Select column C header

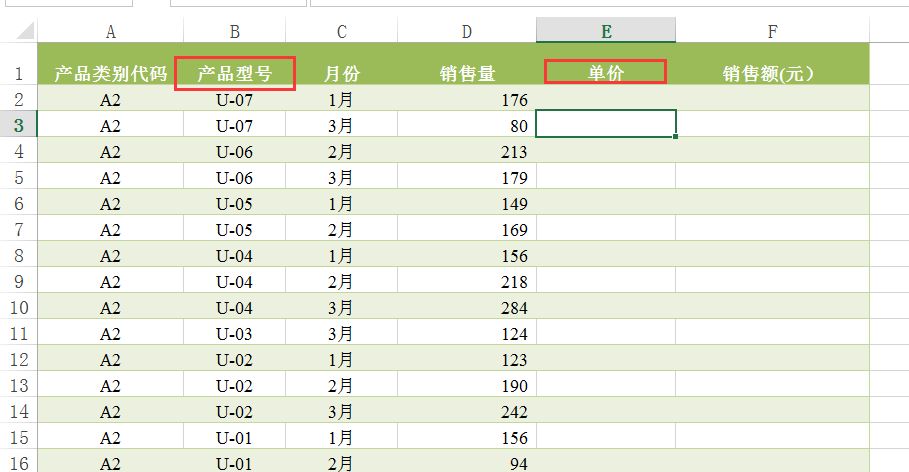click(341, 31)
